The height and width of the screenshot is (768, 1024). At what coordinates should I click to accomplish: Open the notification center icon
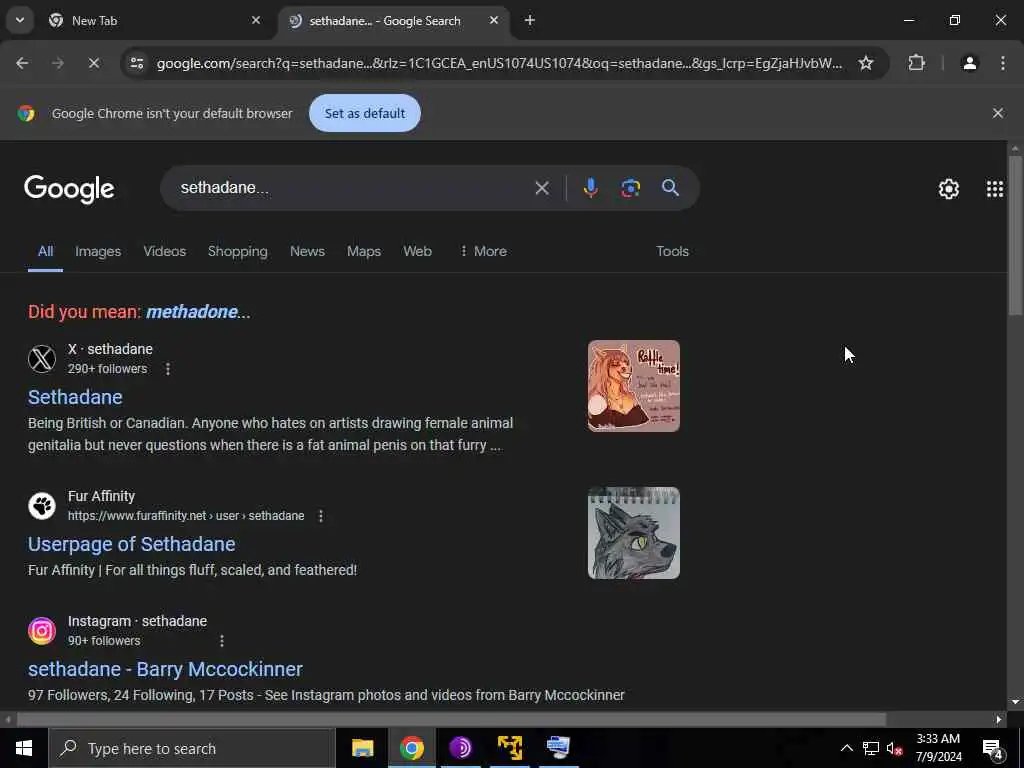[x=992, y=748]
